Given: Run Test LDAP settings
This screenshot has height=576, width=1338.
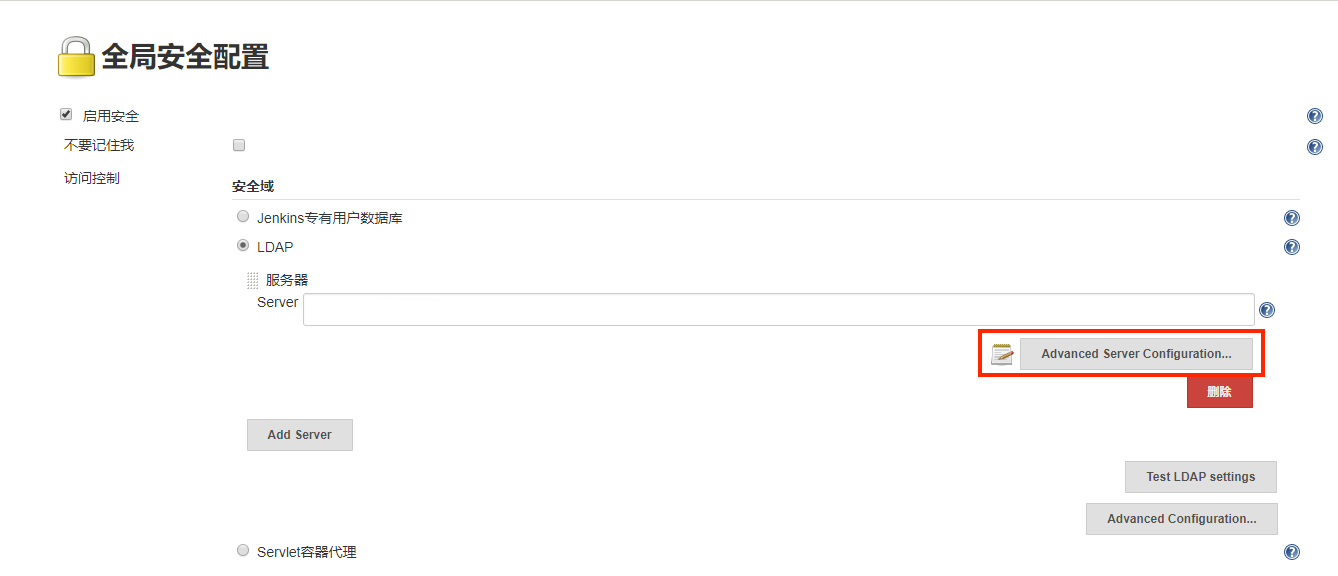Looking at the screenshot, I should pos(1200,477).
